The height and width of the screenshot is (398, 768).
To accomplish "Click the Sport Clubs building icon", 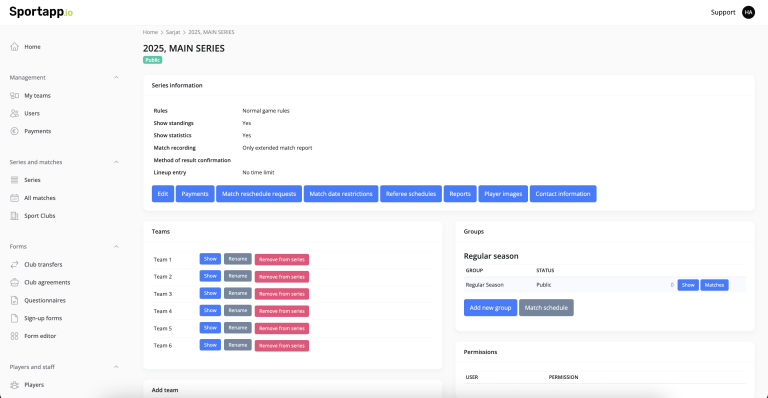I will click(x=14, y=216).
